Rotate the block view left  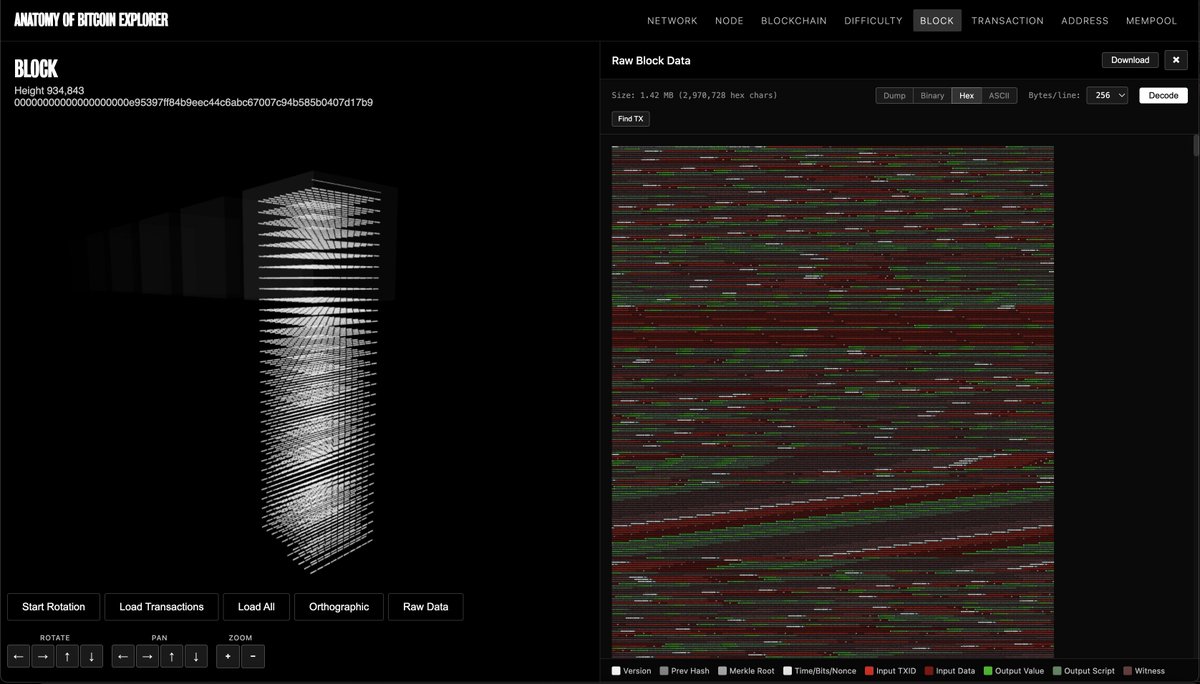click(x=19, y=656)
